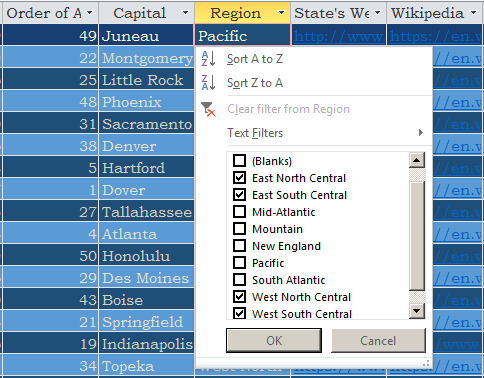This screenshot has width=484, height=378.
Task: Click the Indianapolis capital cell
Action: (x=146, y=343)
